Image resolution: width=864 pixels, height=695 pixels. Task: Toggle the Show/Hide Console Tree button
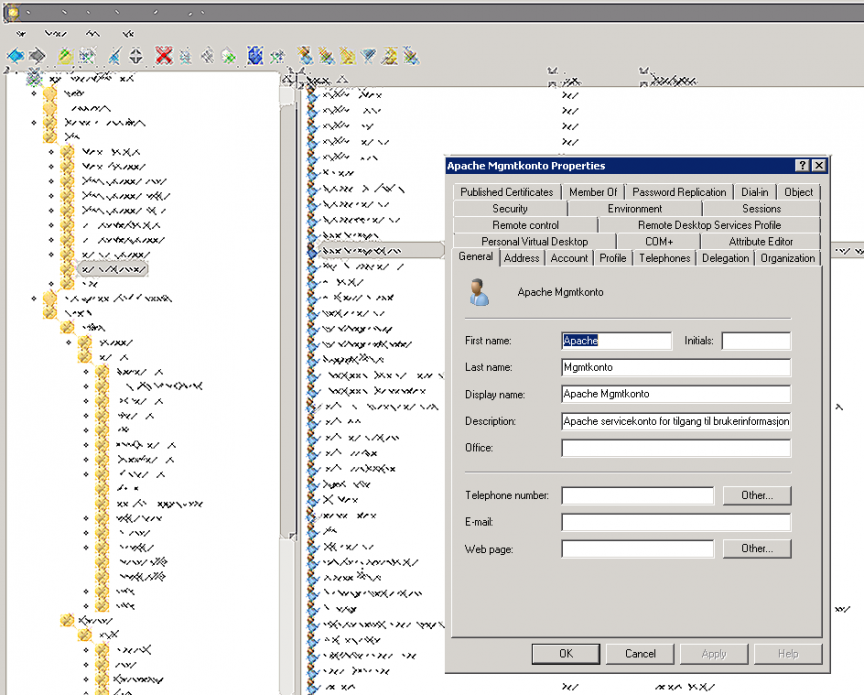tap(87, 56)
